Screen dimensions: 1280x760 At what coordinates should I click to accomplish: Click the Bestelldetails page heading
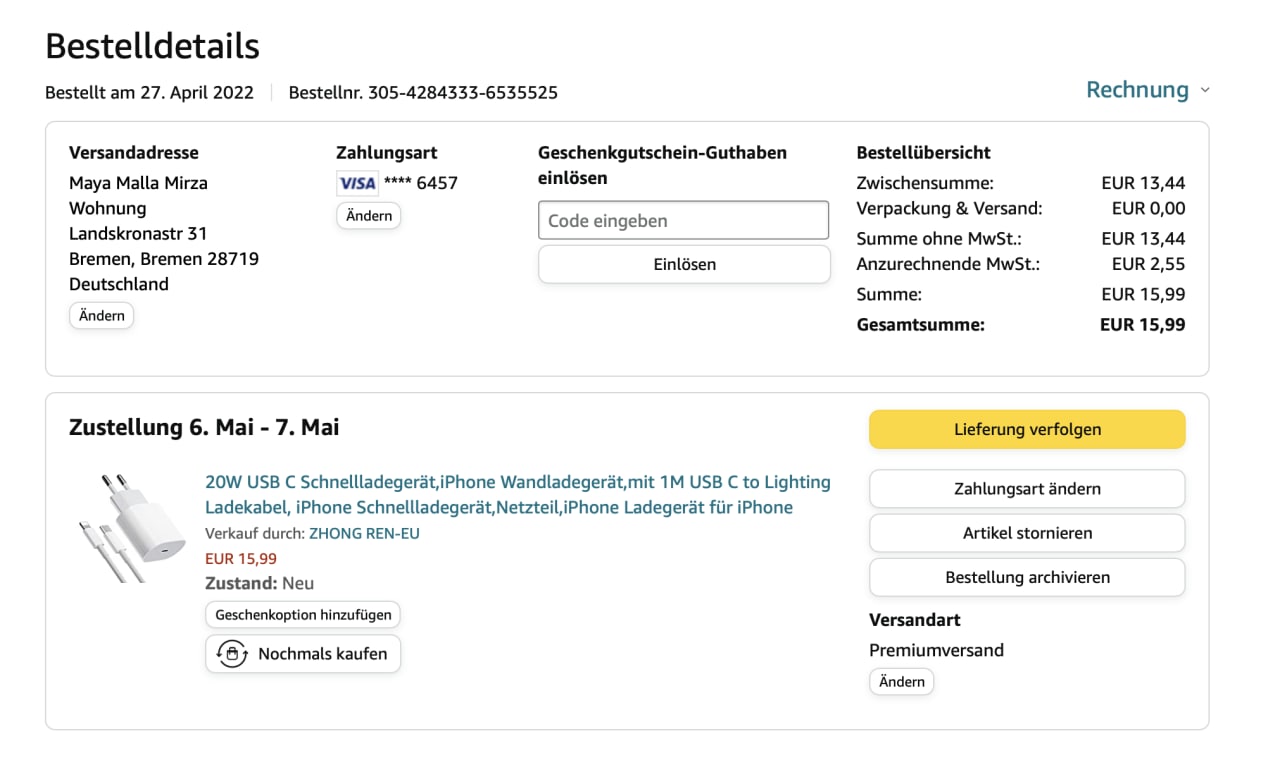152,46
